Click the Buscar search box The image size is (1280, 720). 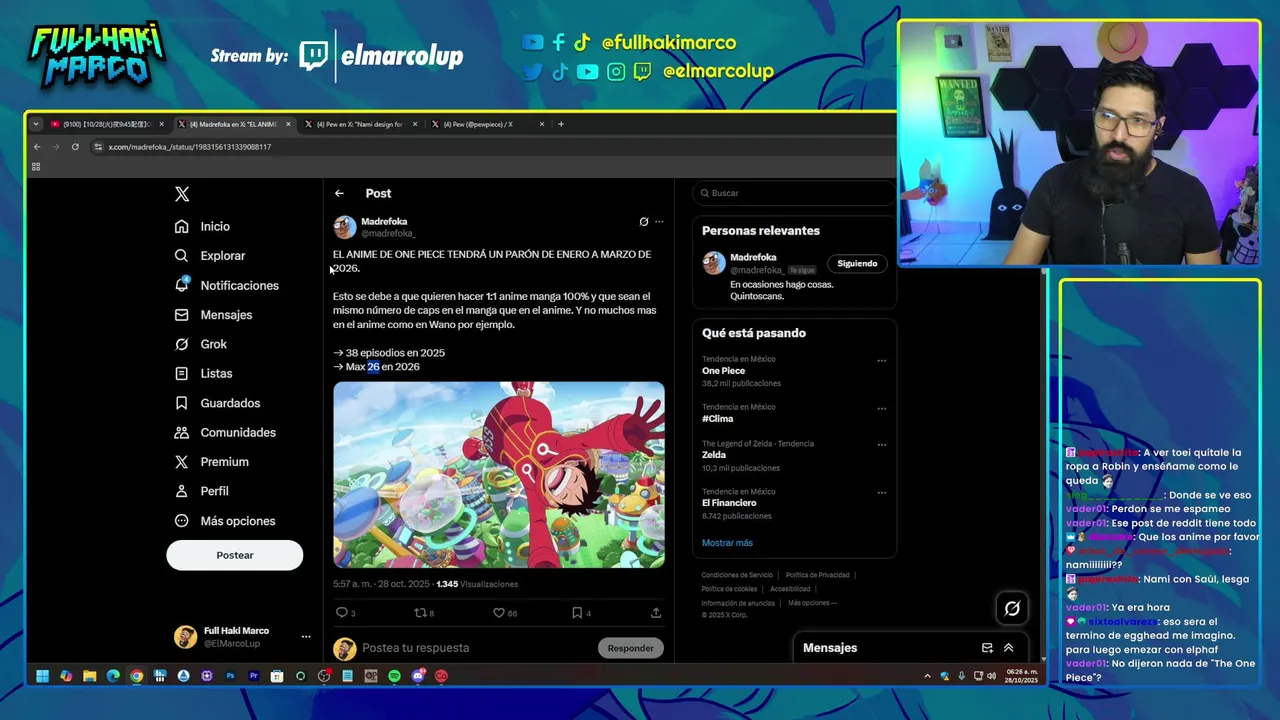794,193
